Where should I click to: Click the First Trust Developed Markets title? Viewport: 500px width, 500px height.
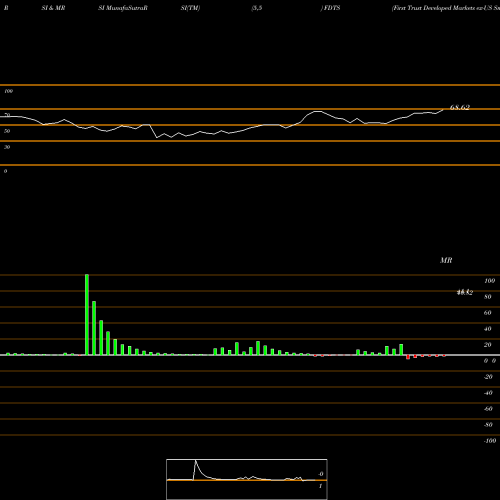[x=446, y=8]
